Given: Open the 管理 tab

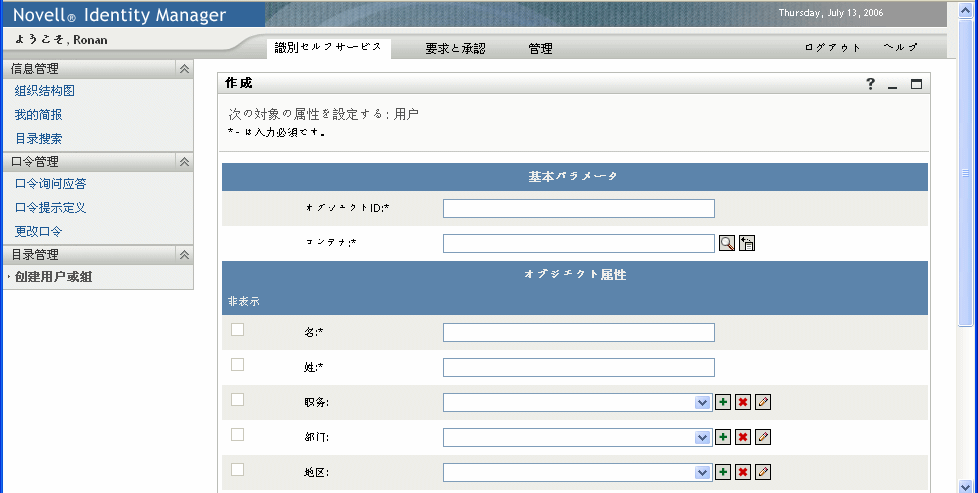Looking at the screenshot, I should pyautogui.click(x=540, y=48).
